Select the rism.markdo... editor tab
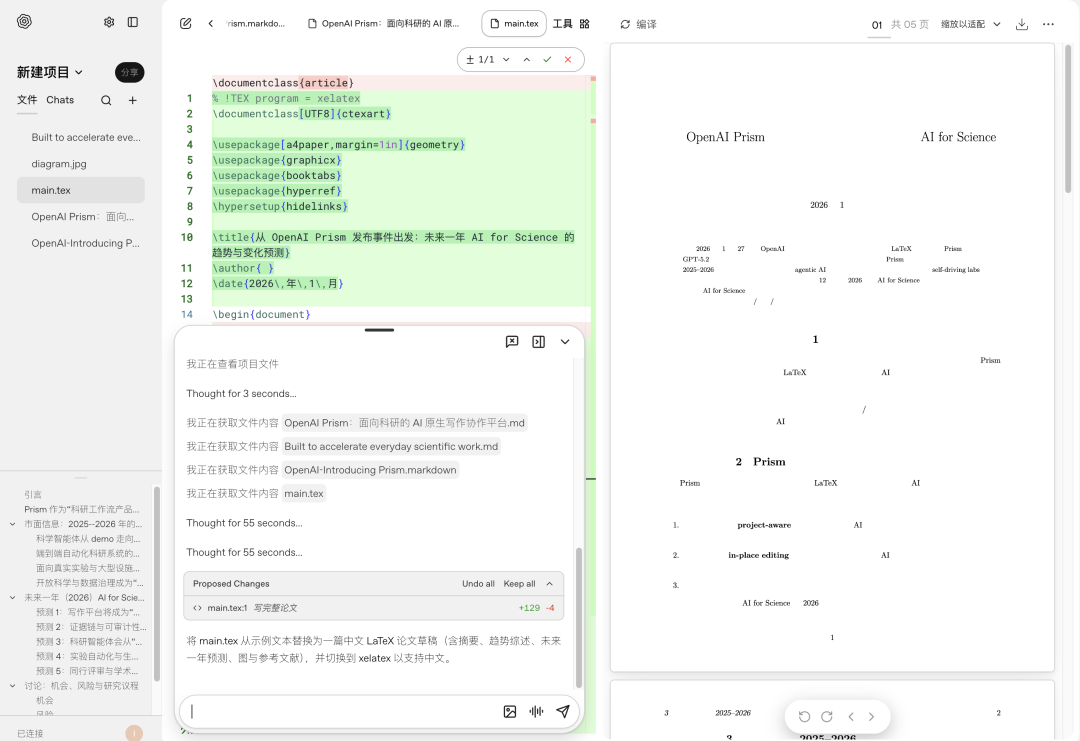The width and height of the screenshot is (1080, 741). coord(256,23)
